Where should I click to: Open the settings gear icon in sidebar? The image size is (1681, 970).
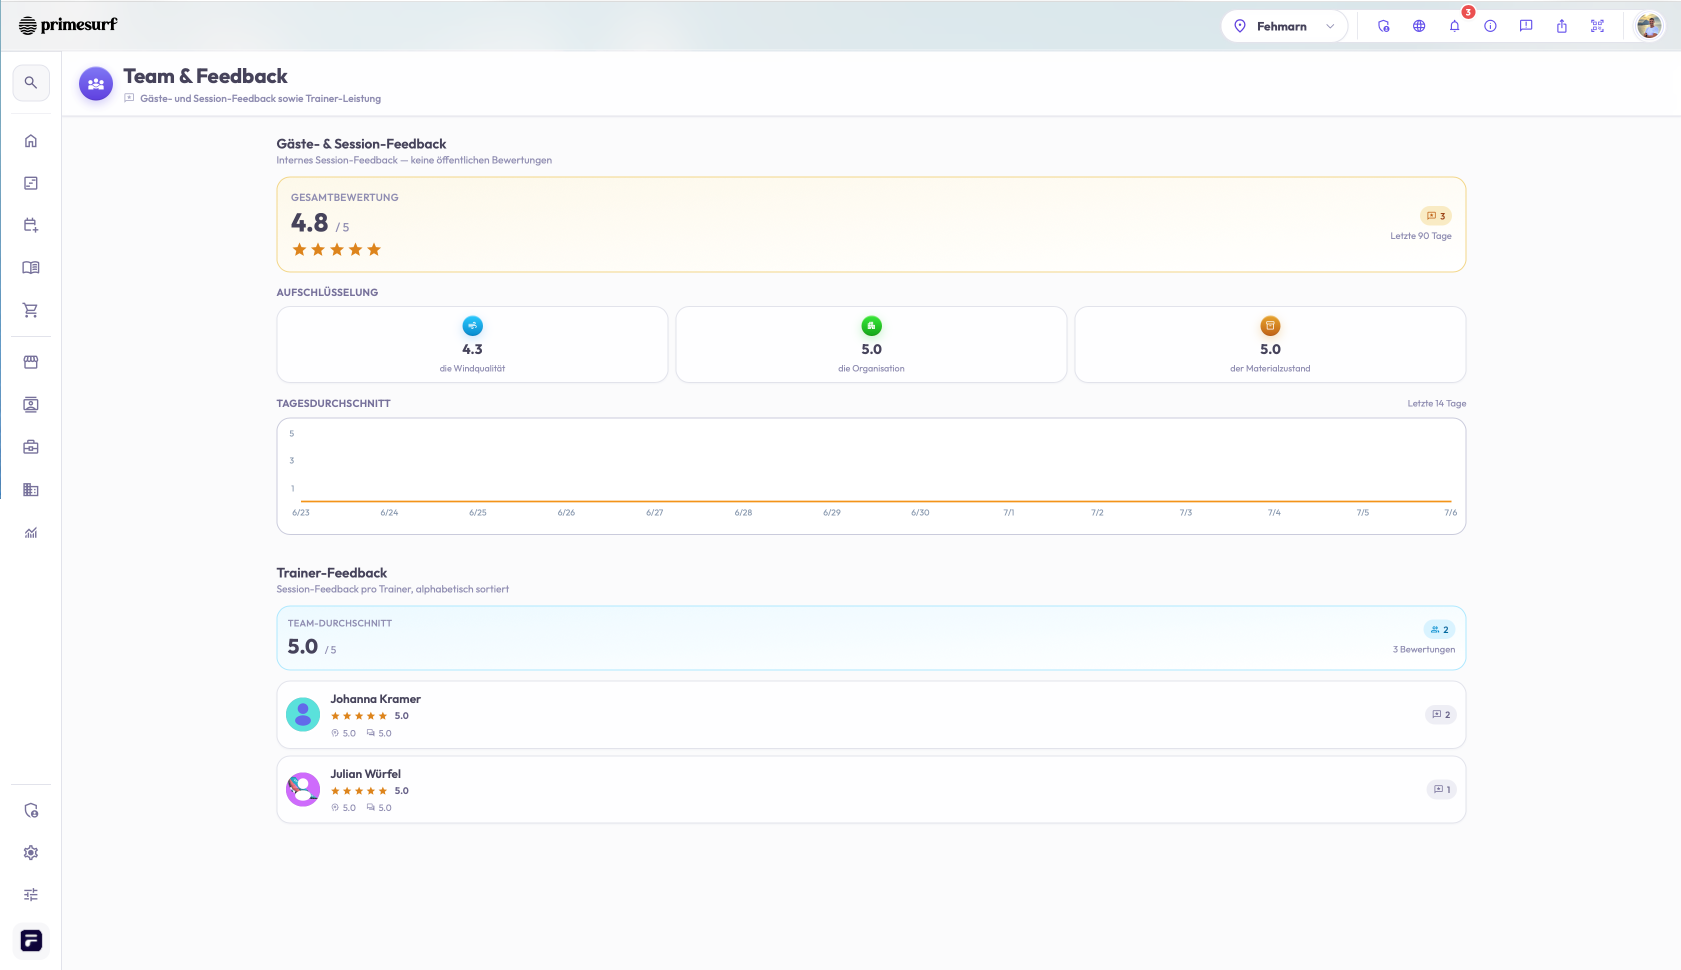[31, 853]
